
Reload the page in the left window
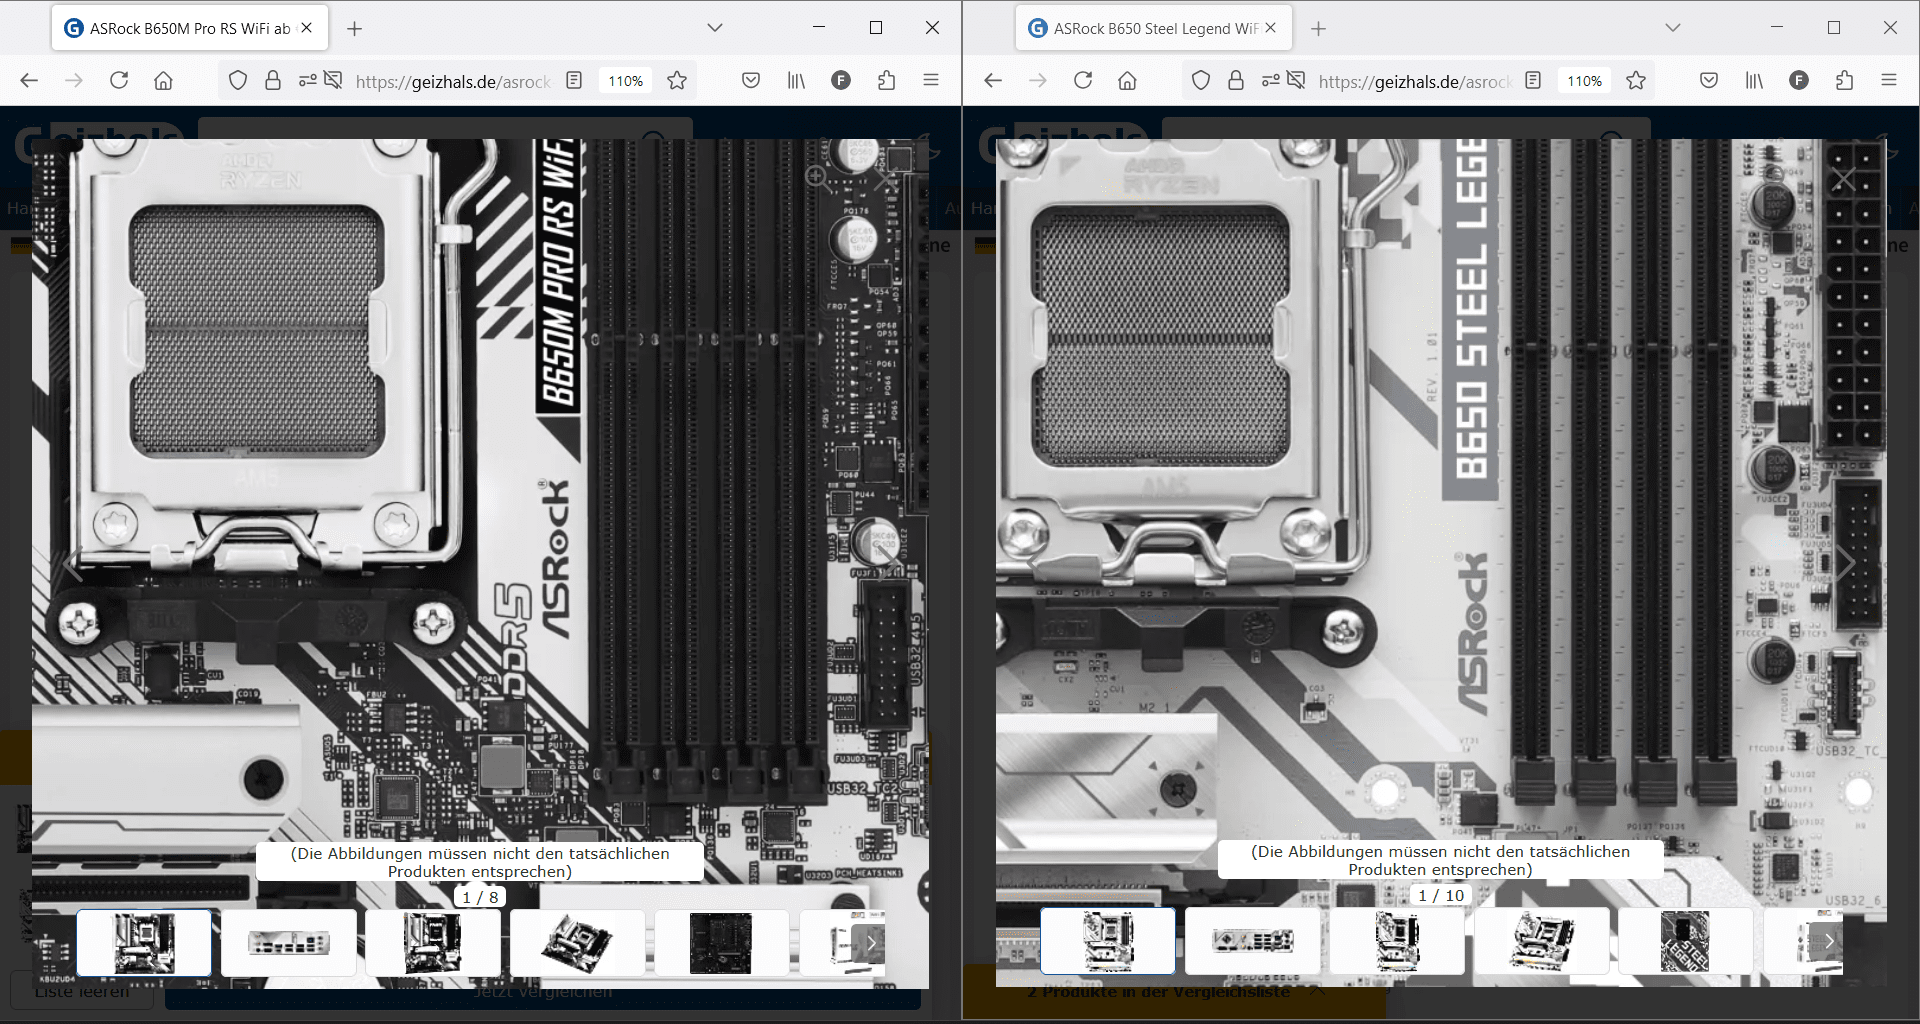[119, 81]
